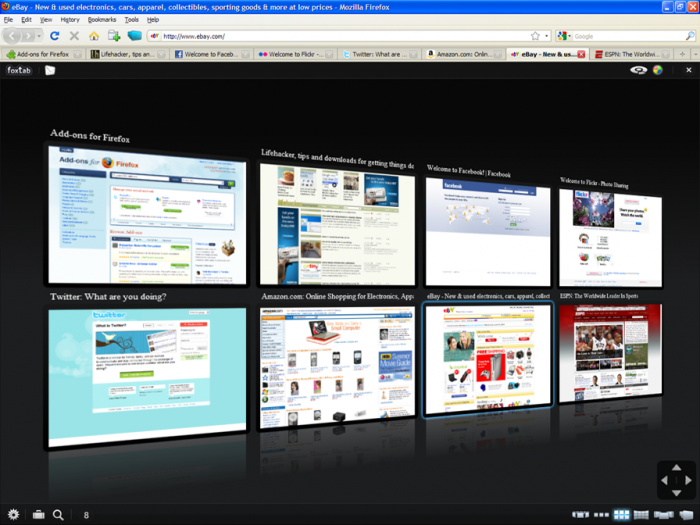Switch to the Lifehacker tab
The height and width of the screenshot is (525, 700).
pyautogui.click(x=127, y=54)
